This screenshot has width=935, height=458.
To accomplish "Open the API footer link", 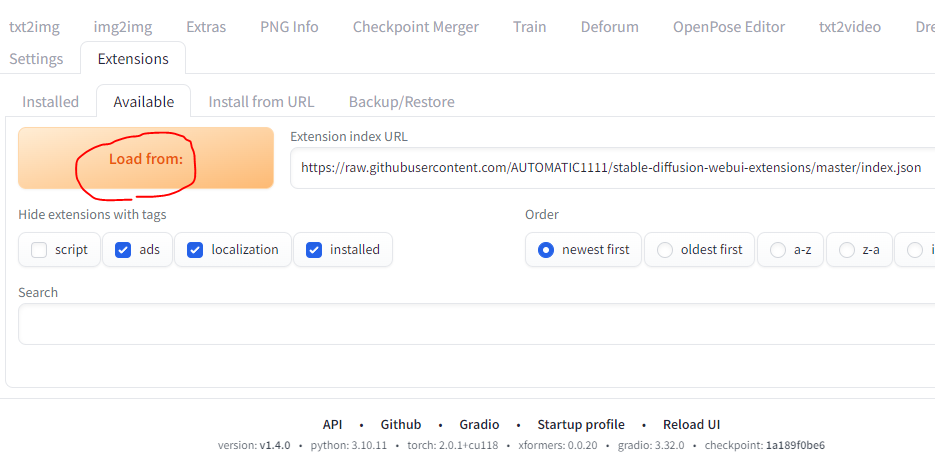I will [332, 425].
